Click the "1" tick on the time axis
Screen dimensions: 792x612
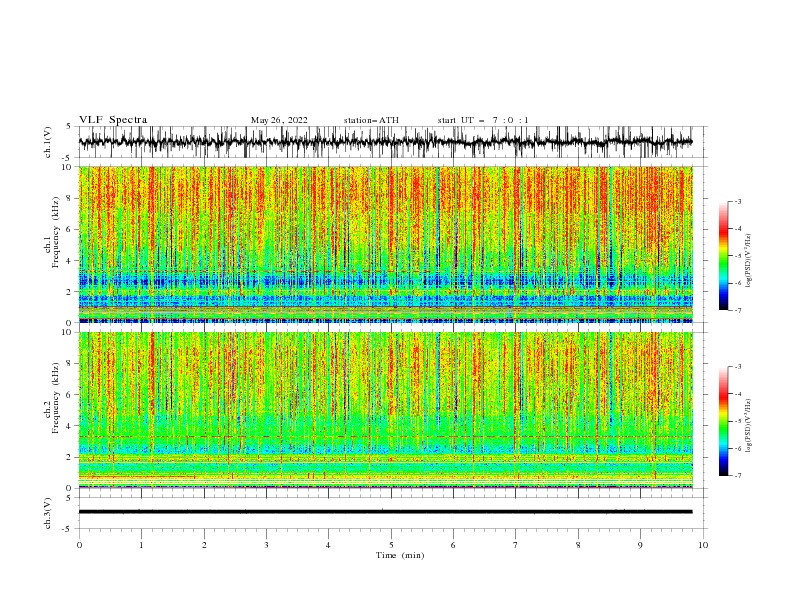click(x=141, y=545)
